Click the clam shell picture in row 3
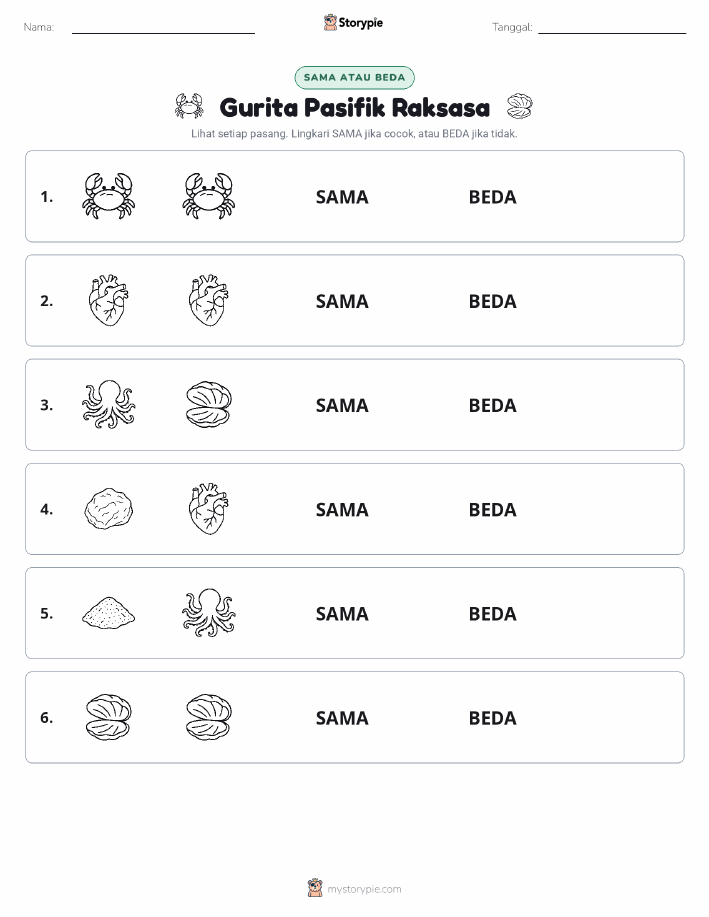709x917 pixels. pyautogui.click(x=209, y=404)
